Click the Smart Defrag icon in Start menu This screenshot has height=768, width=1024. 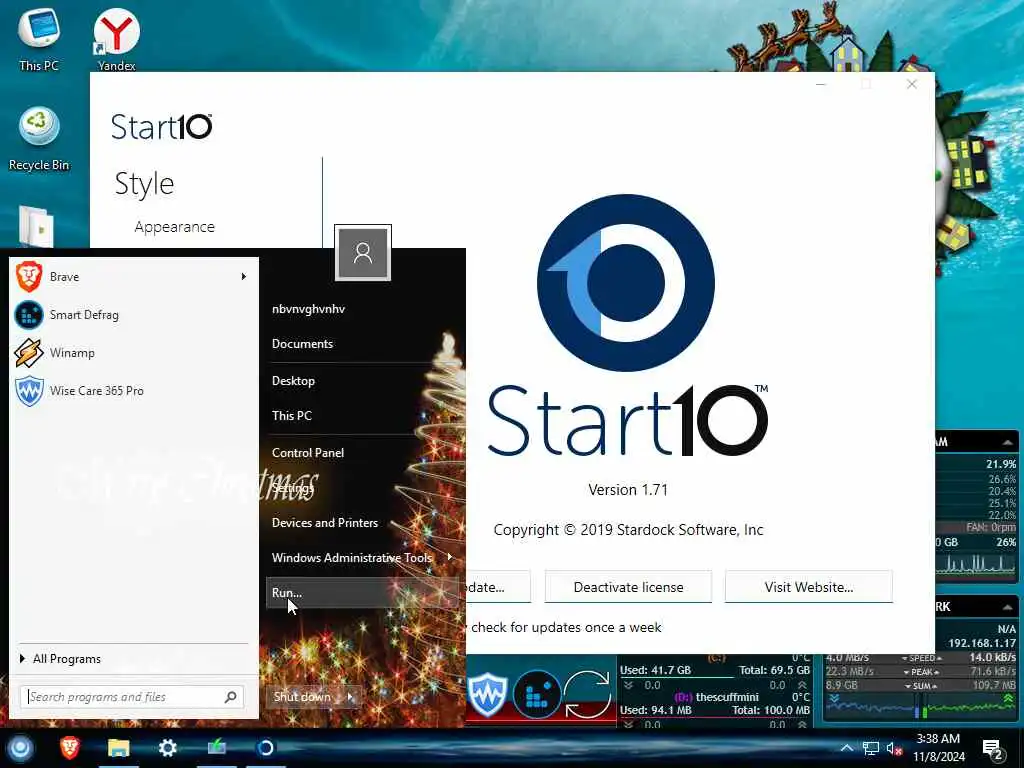click(x=29, y=315)
